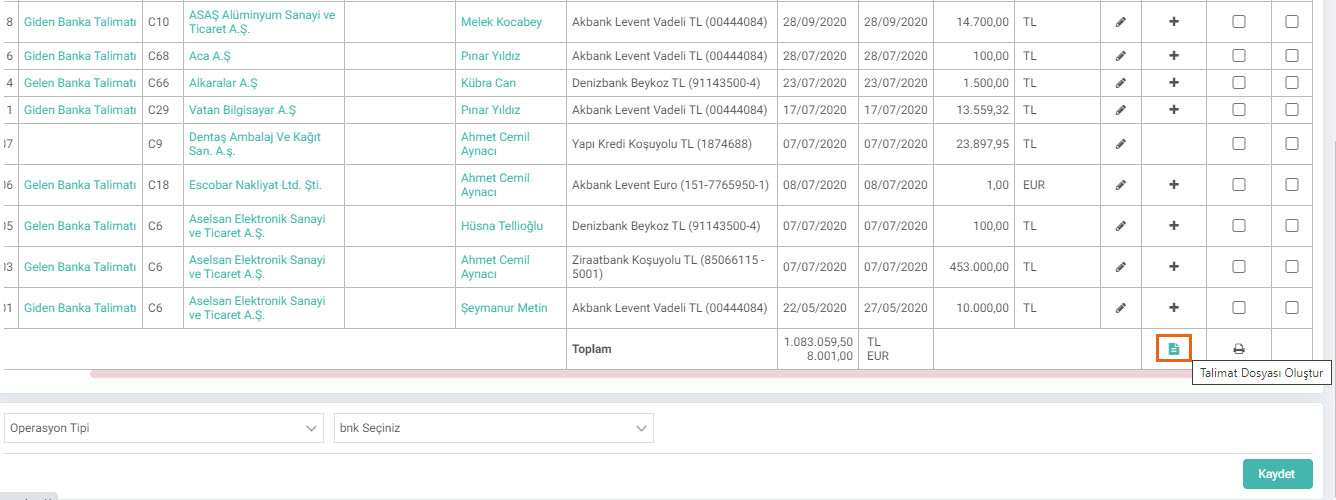Screen dimensions: 1336x500
Task: Click the plus icon in the Aca A.Ş row
Action: [1174, 56]
